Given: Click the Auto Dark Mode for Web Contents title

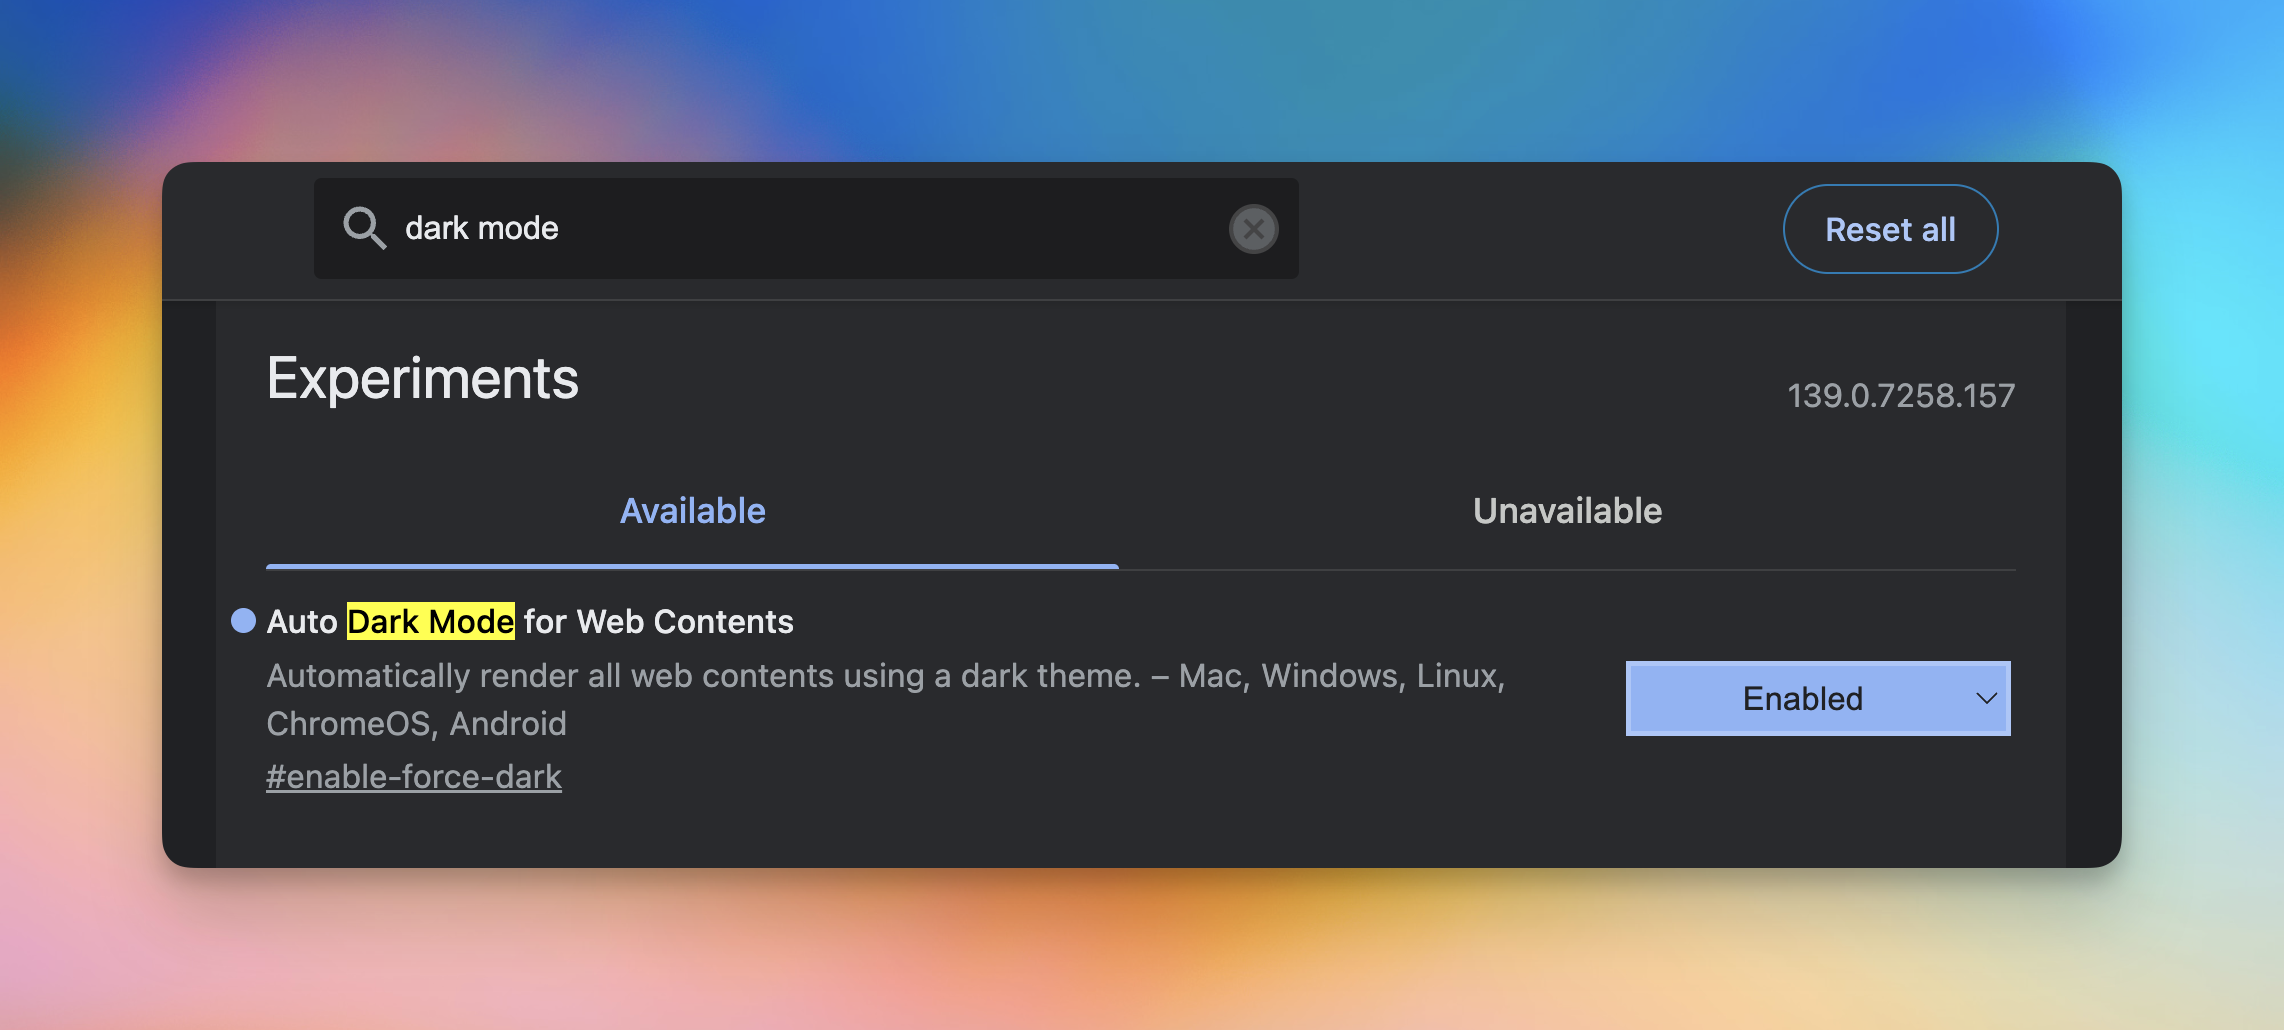Looking at the screenshot, I should point(530,621).
